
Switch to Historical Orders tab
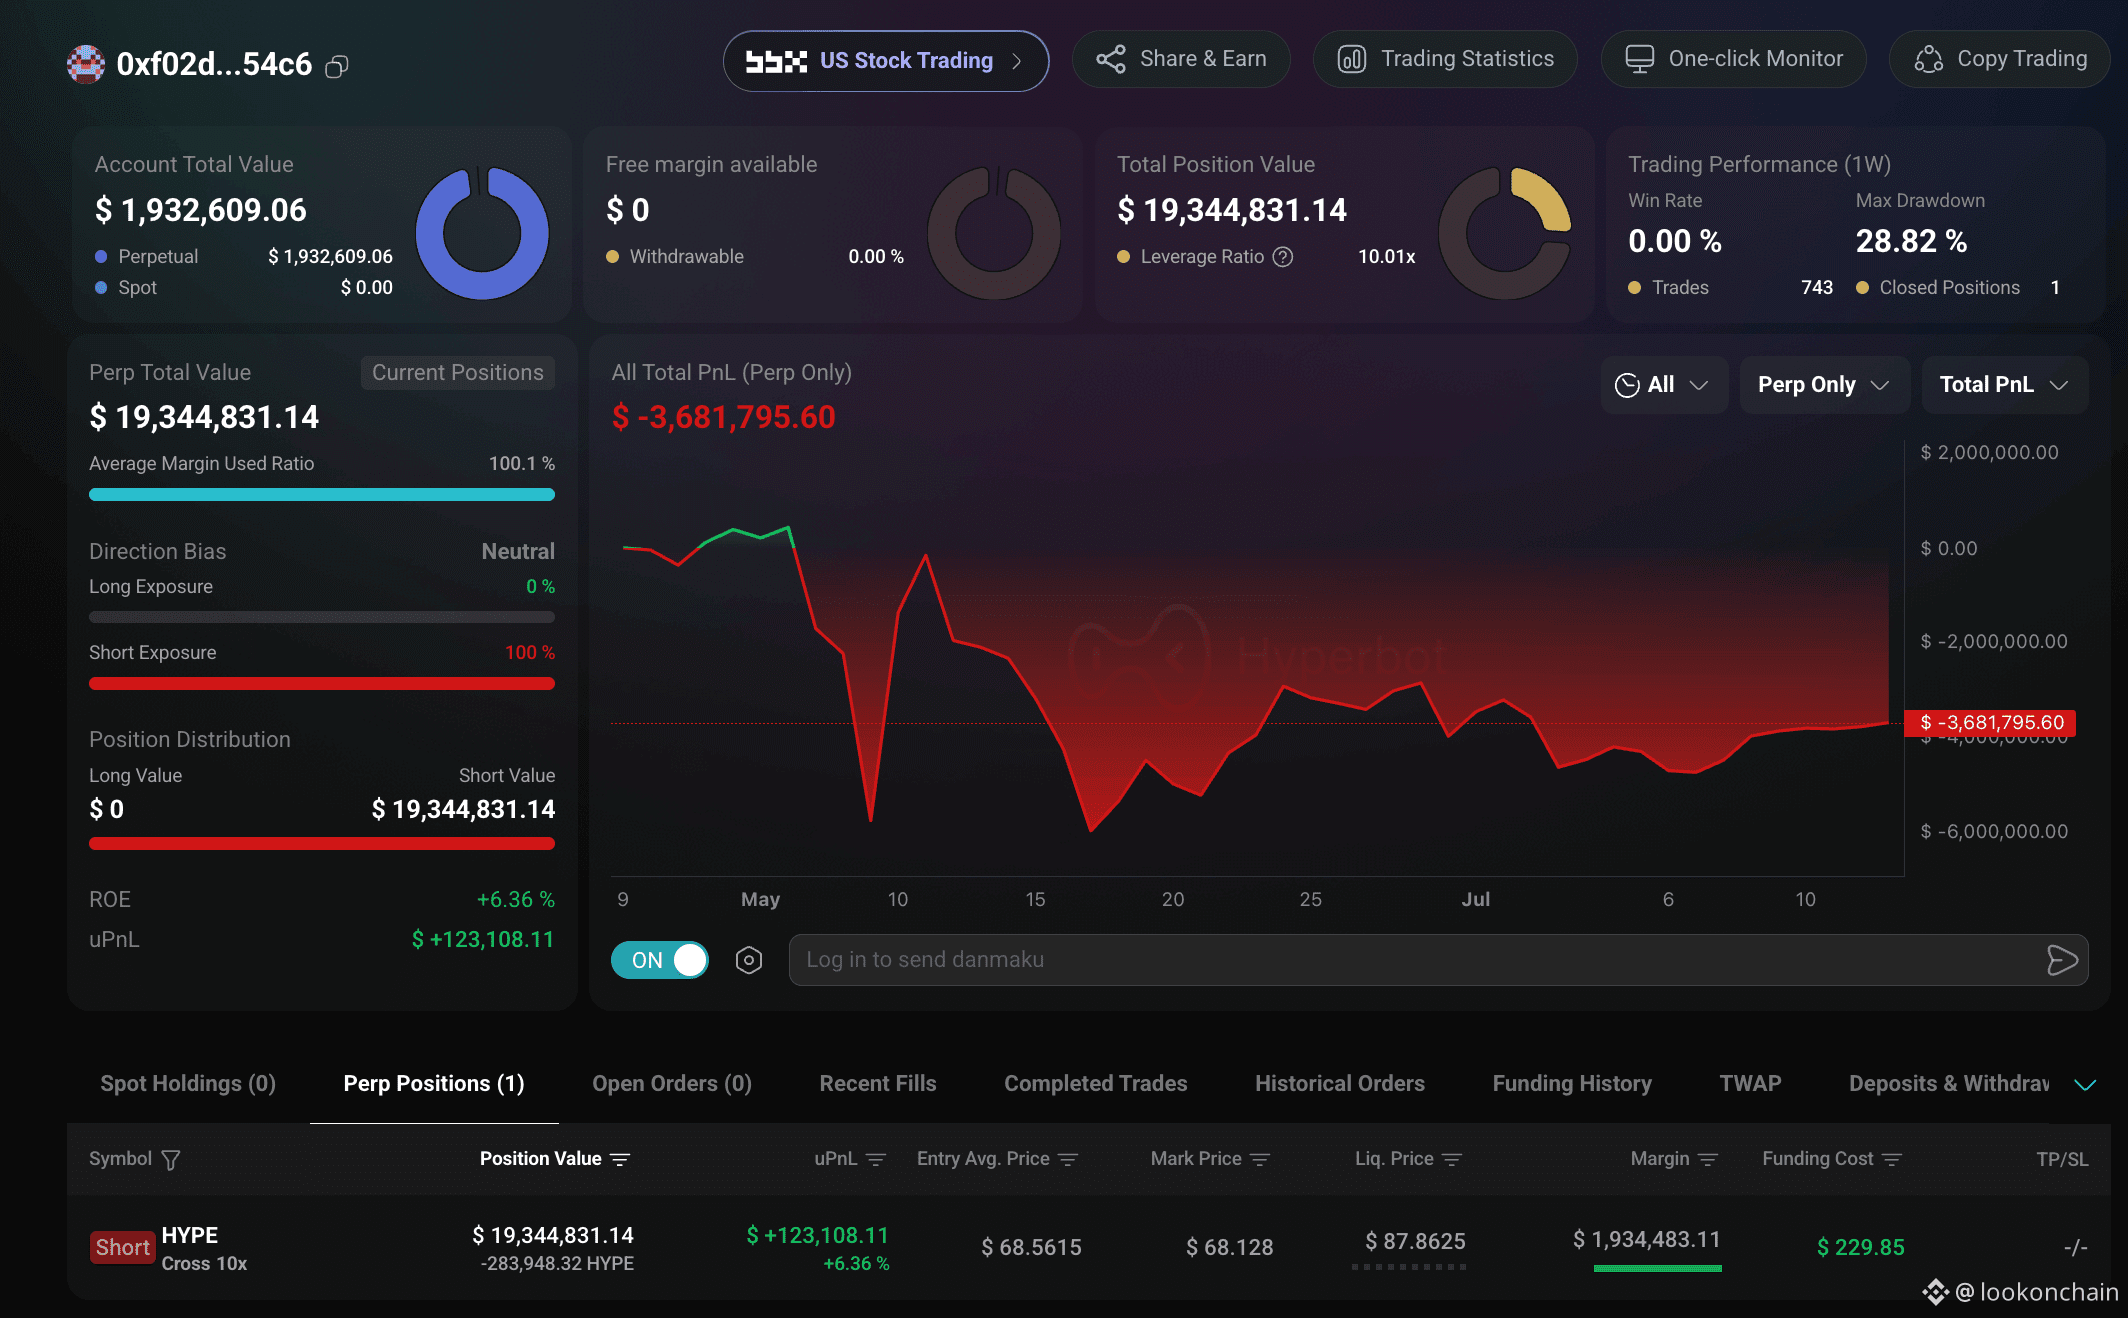pyautogui.click(x=1340, y=1084)
